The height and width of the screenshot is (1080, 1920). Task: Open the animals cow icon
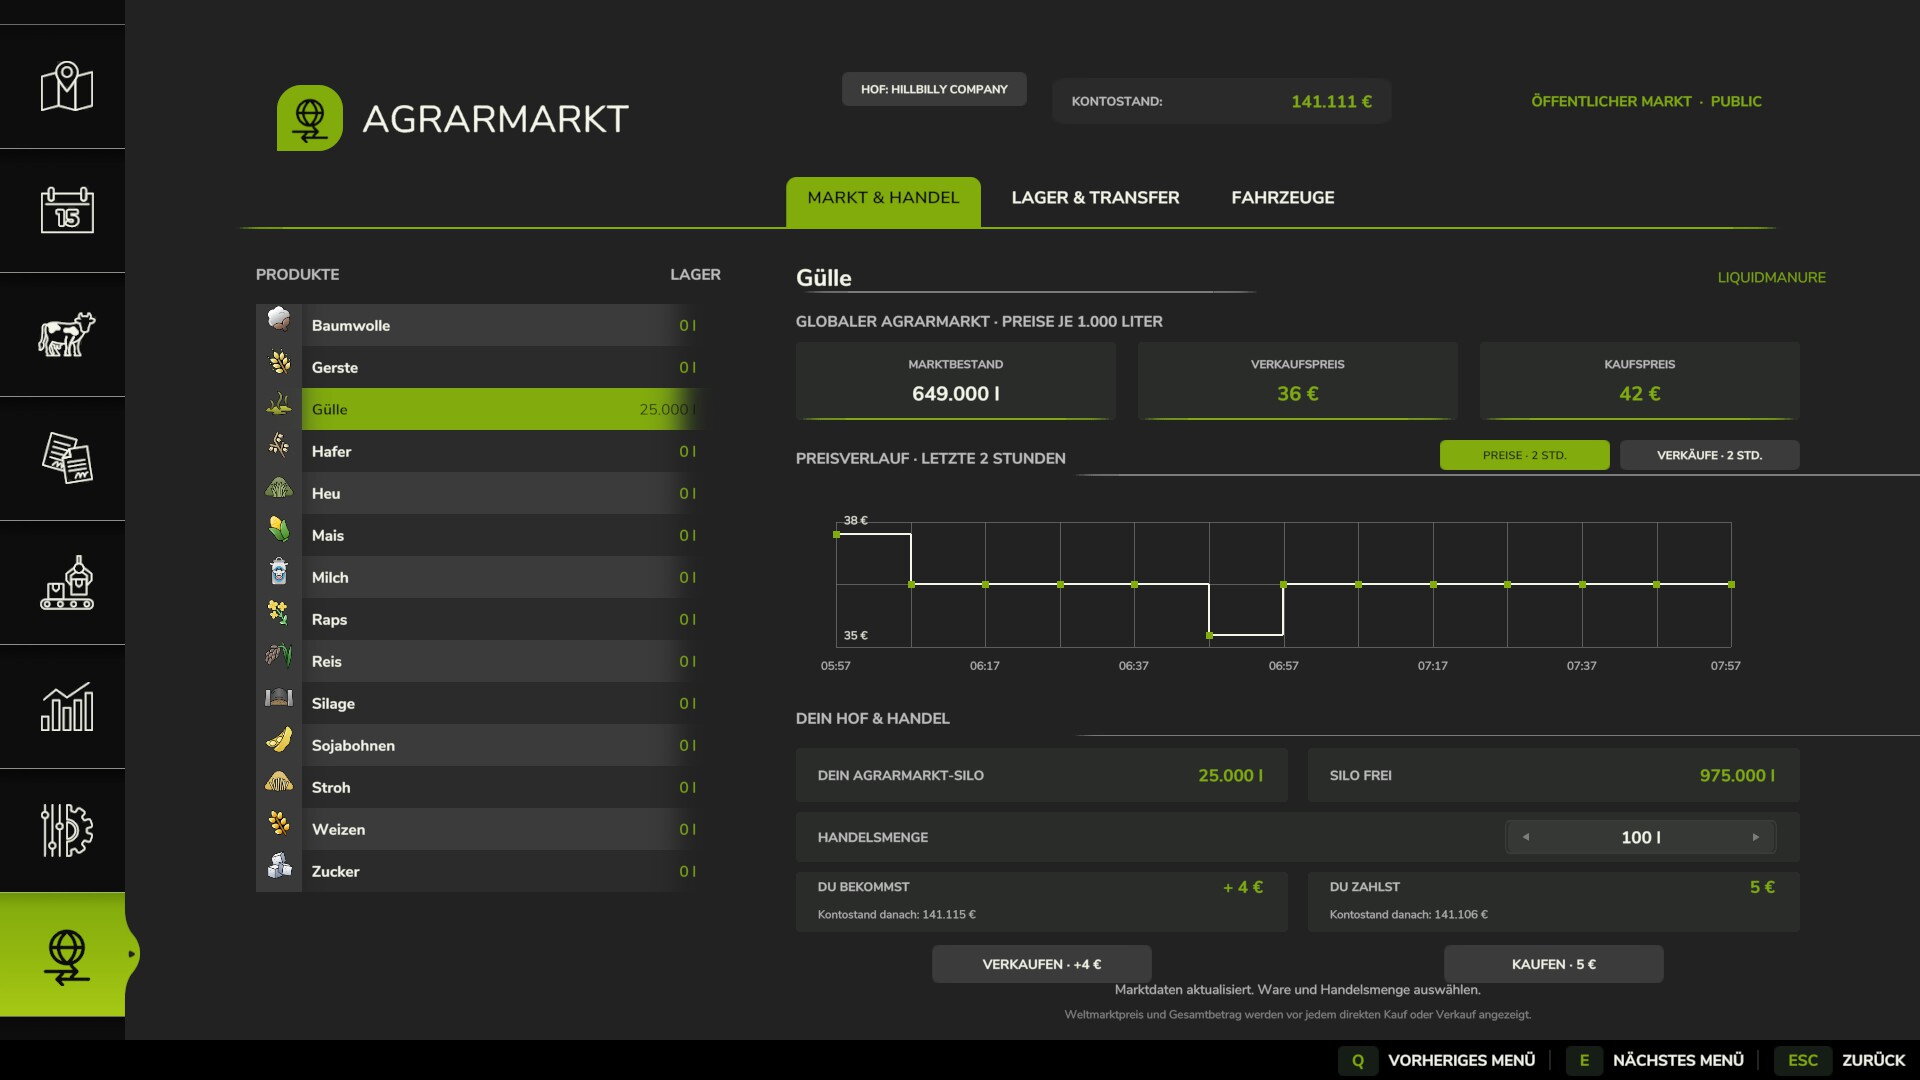pos(66,335)
